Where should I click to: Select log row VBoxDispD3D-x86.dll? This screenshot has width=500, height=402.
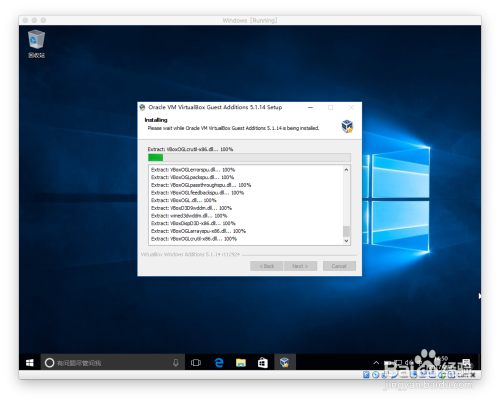pos(193,223)
